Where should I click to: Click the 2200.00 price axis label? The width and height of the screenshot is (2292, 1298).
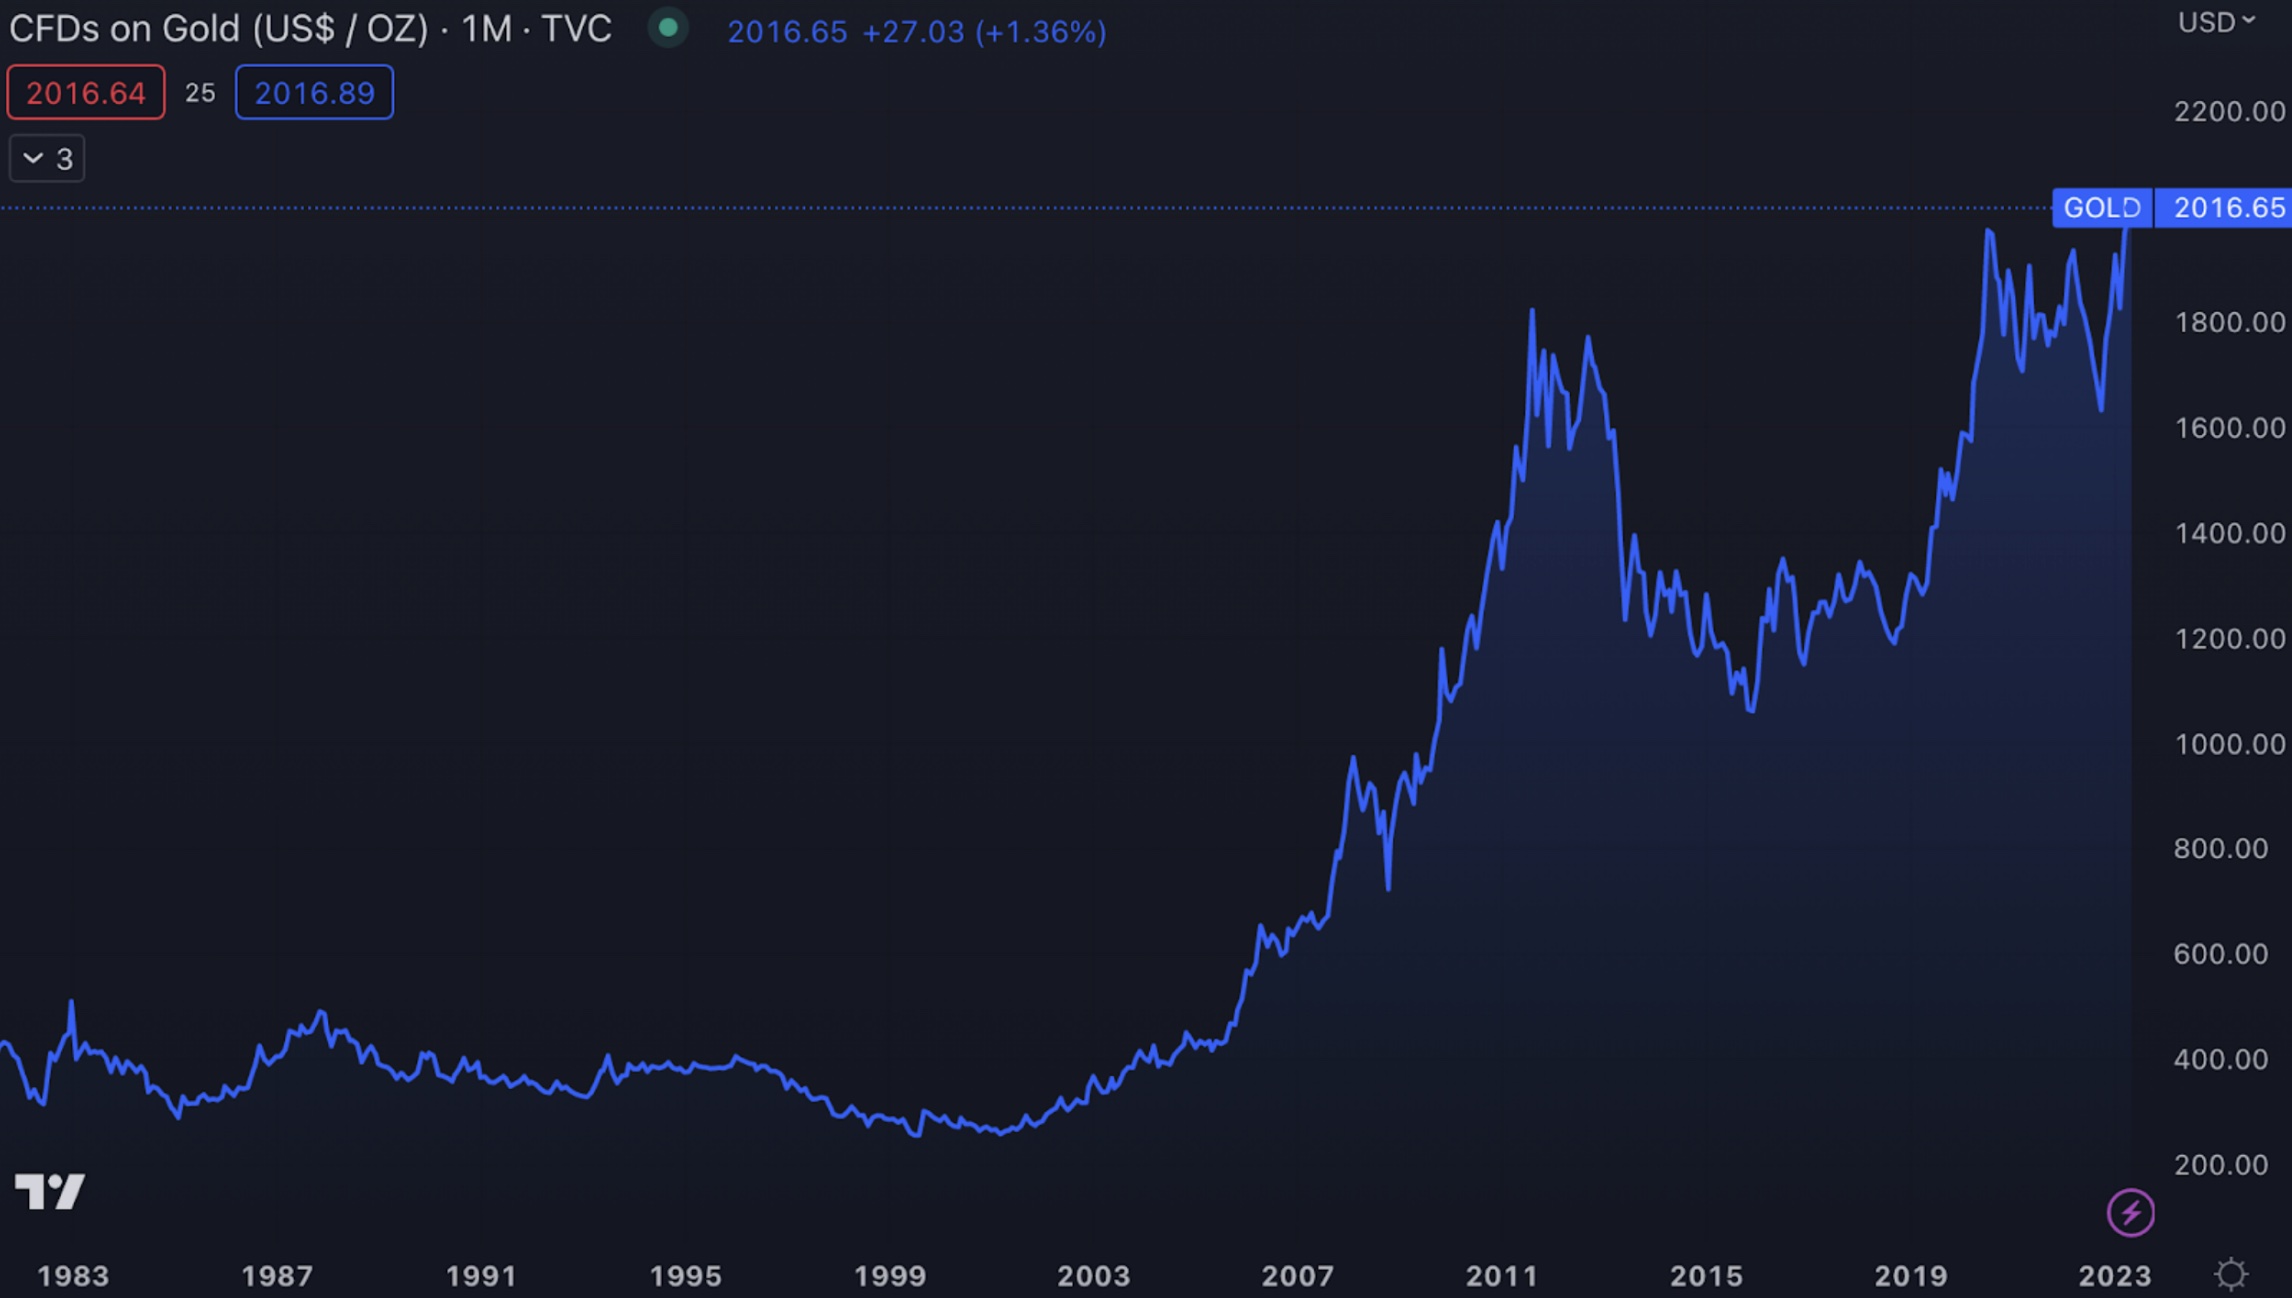tap(2229, 111)
